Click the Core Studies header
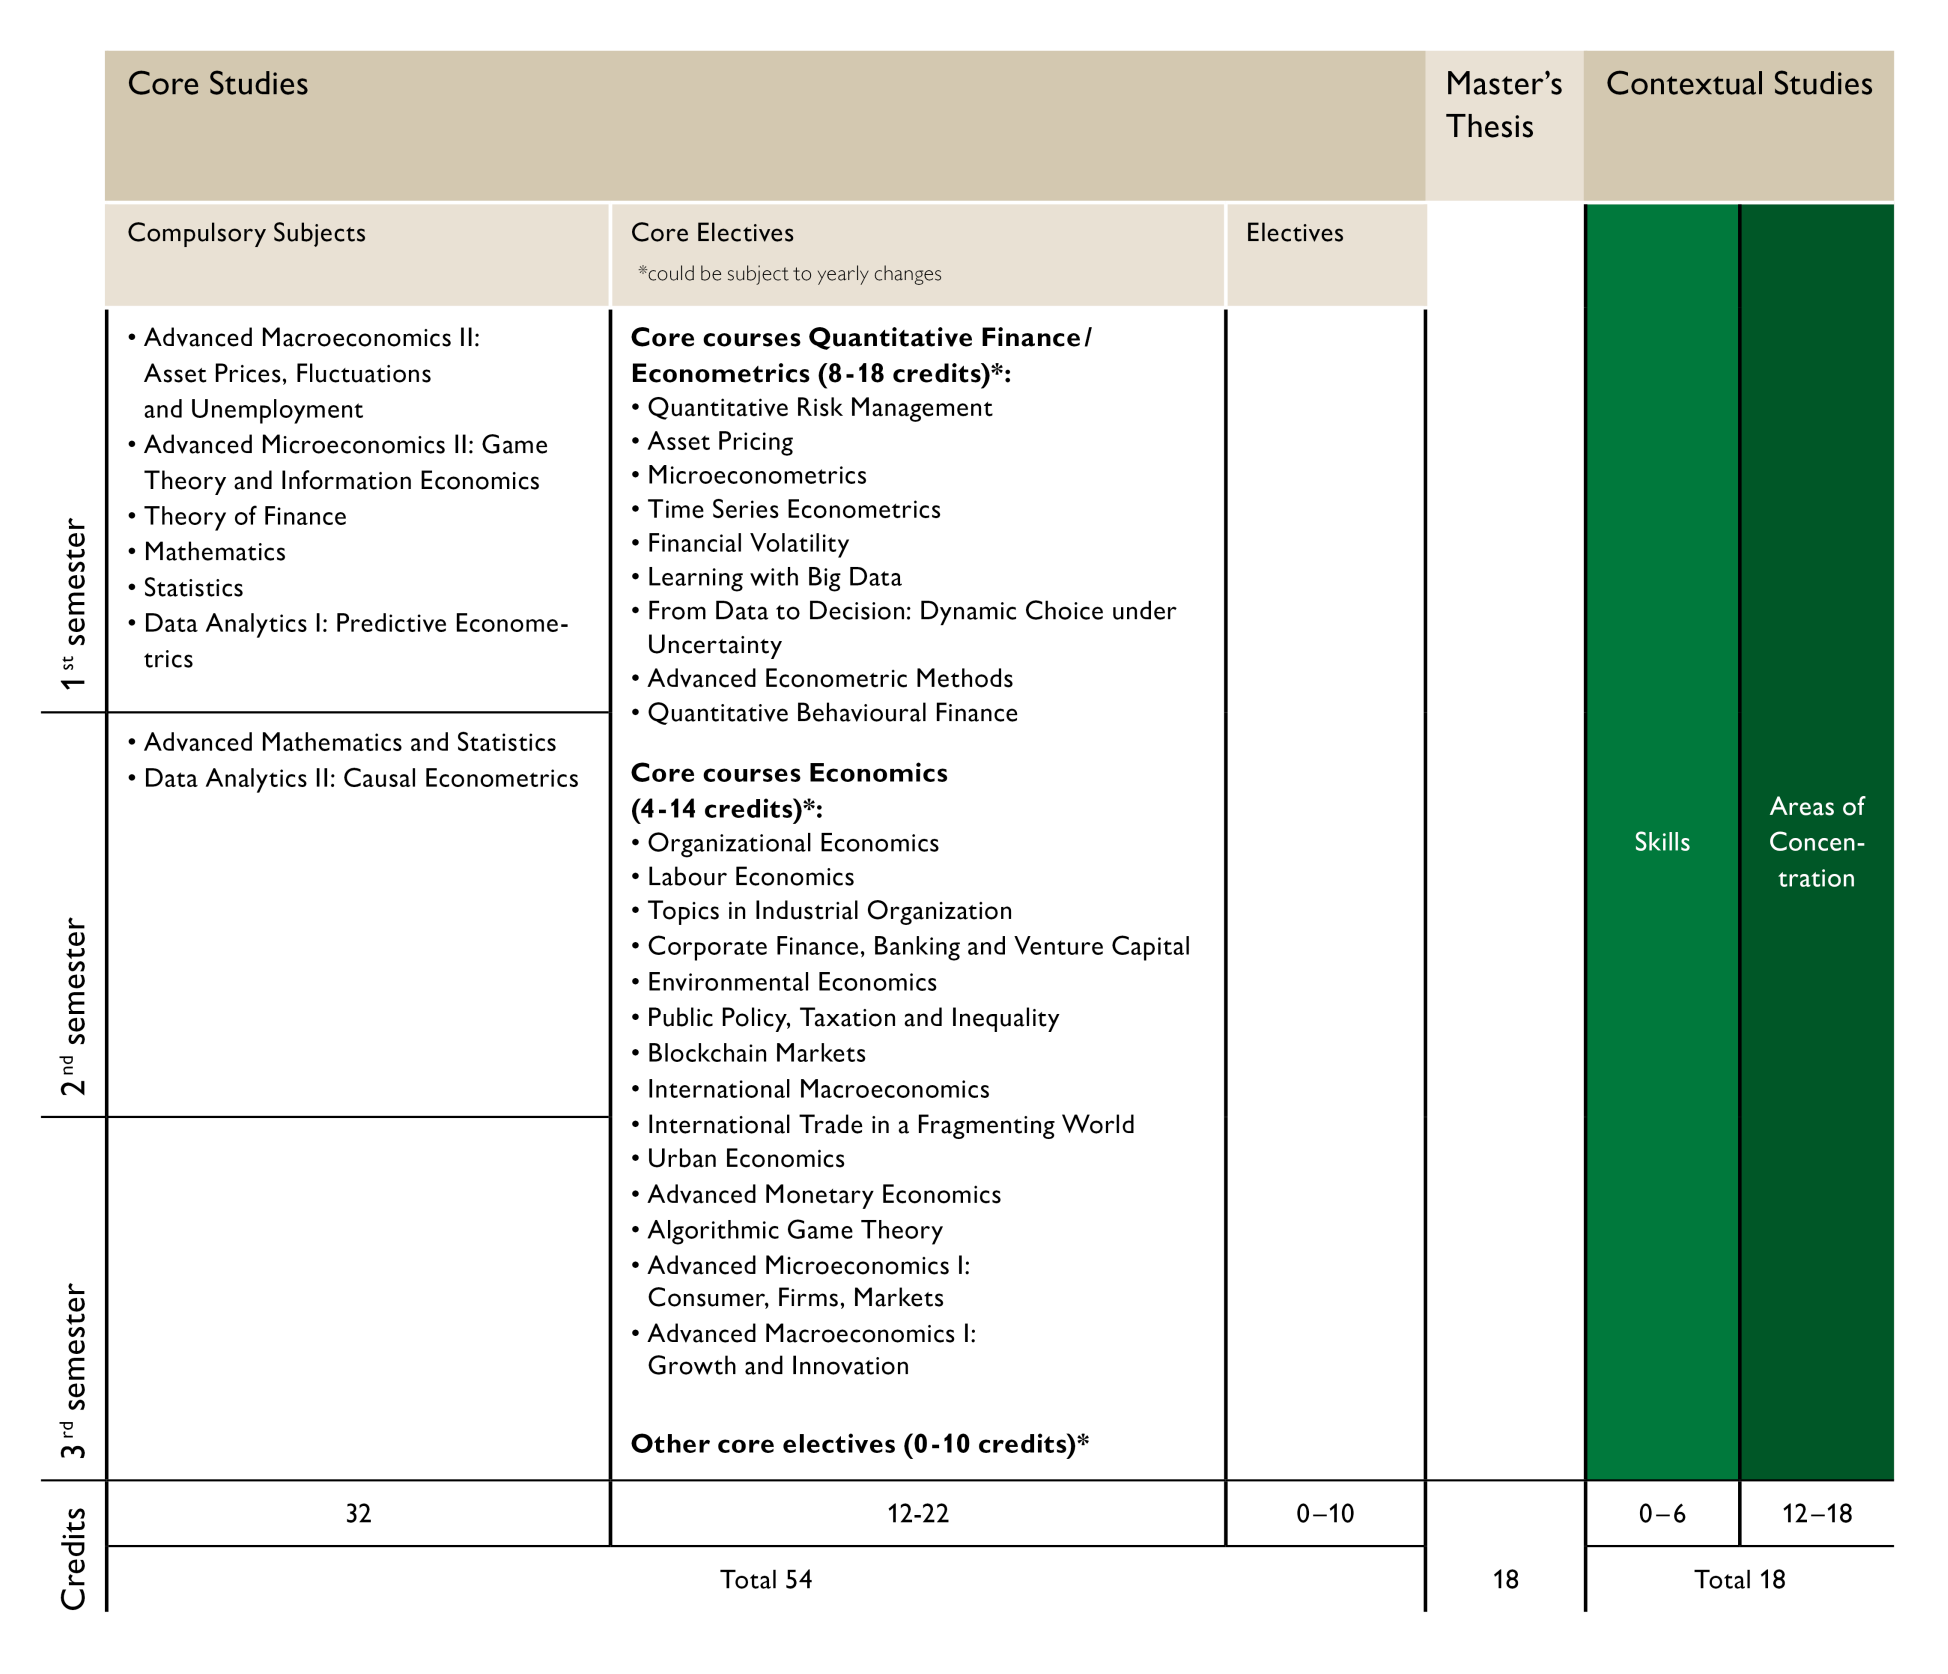 [218, 84]
